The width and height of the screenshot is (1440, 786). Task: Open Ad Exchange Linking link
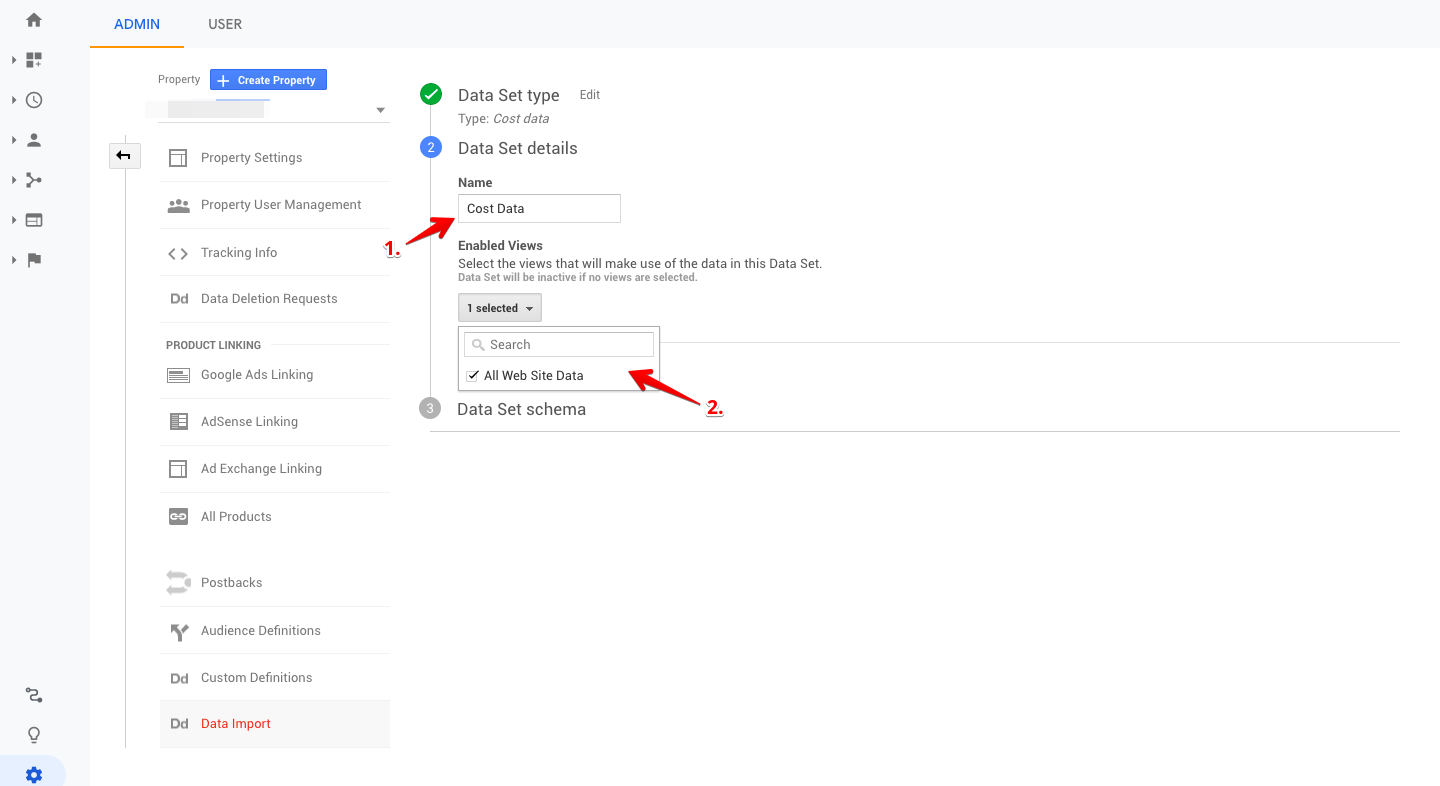pyautogui.click(x=261, y=469)
